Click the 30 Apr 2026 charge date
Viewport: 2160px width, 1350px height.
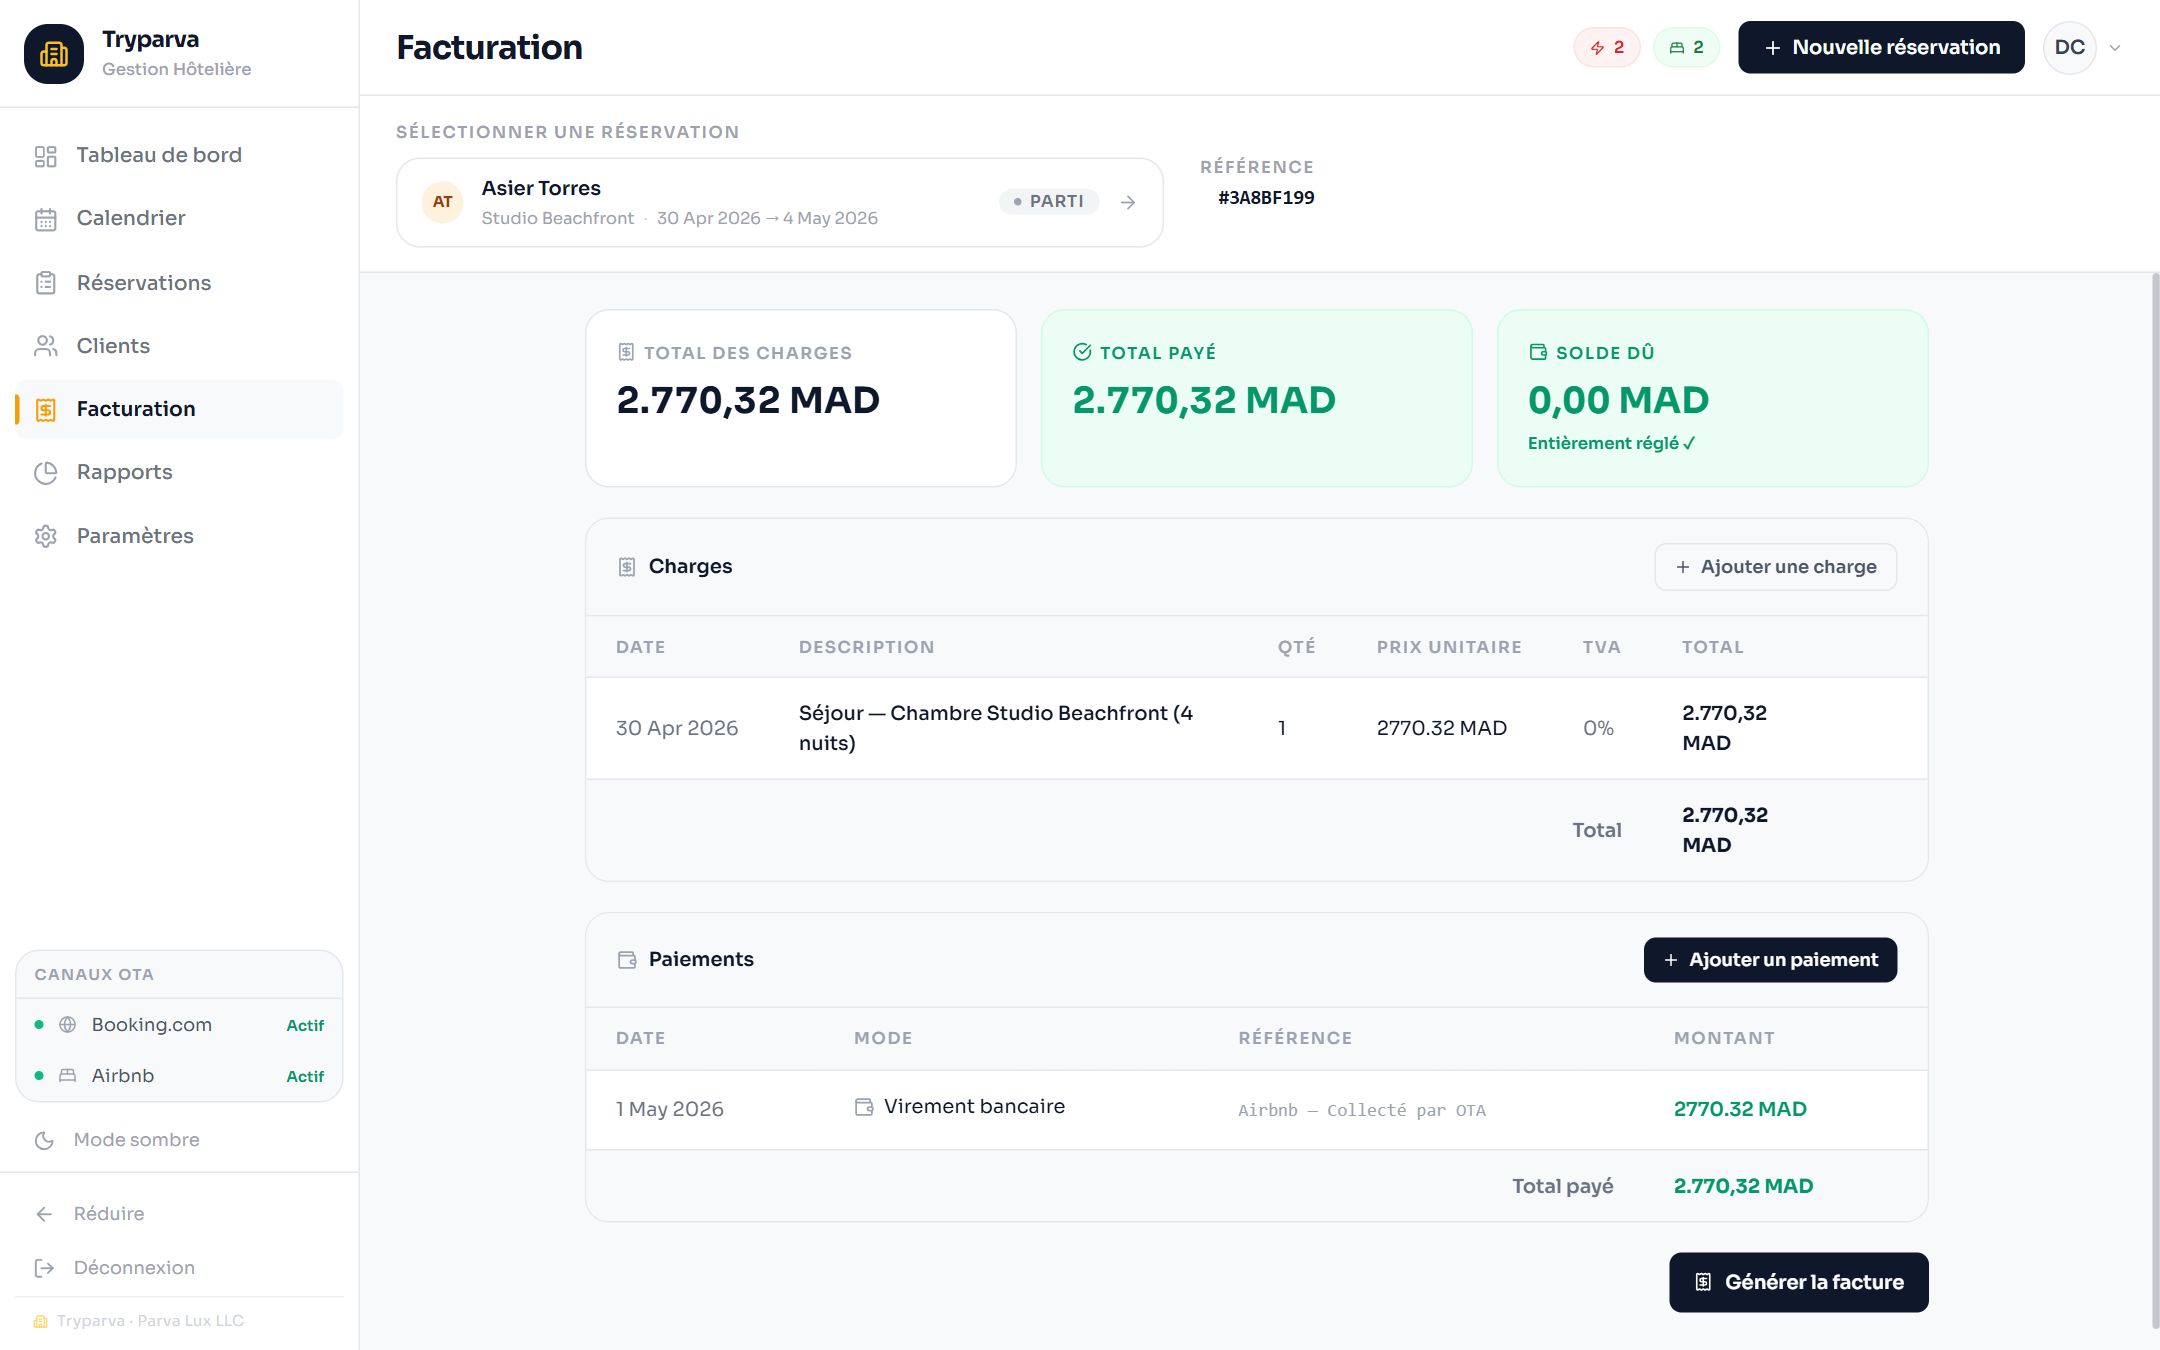(677, 728)
